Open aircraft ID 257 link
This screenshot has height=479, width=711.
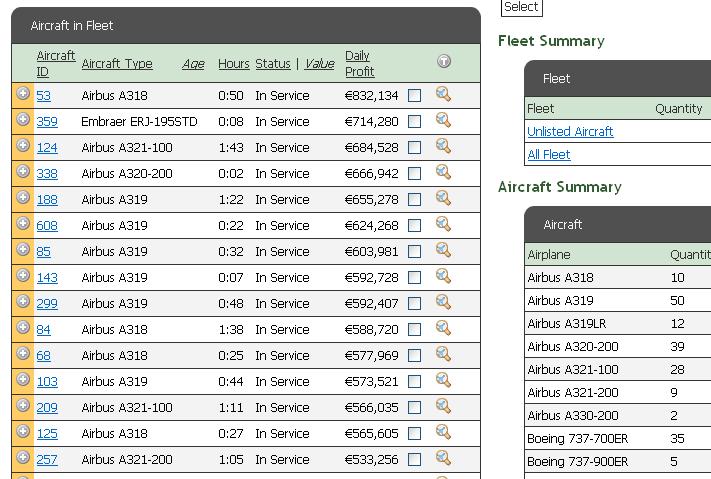[47, 460]
